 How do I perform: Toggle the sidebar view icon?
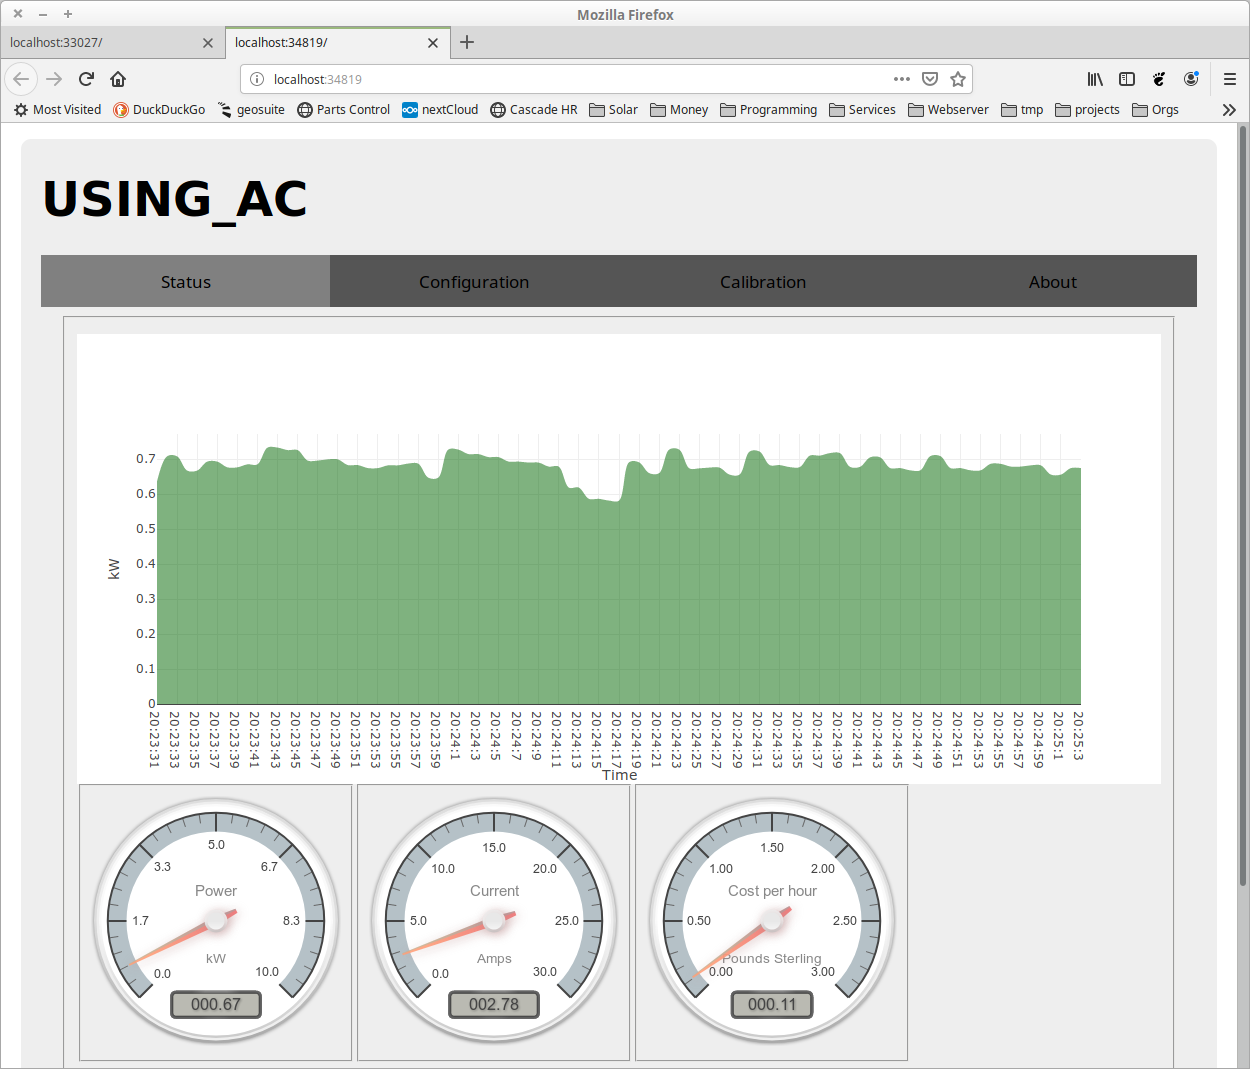1127,79
